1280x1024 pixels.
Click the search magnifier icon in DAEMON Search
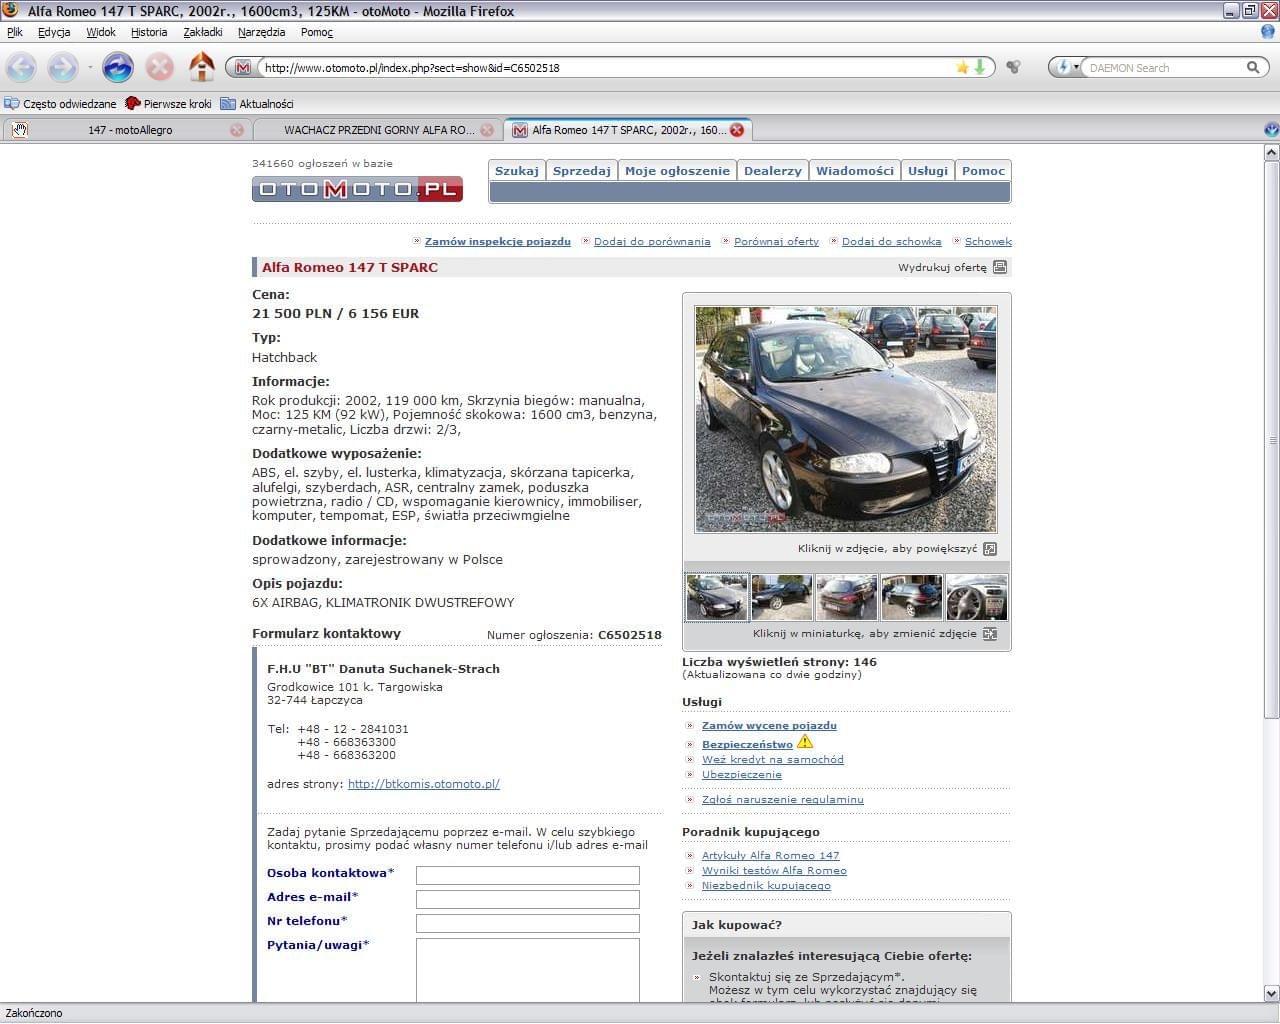(1252, 67)
